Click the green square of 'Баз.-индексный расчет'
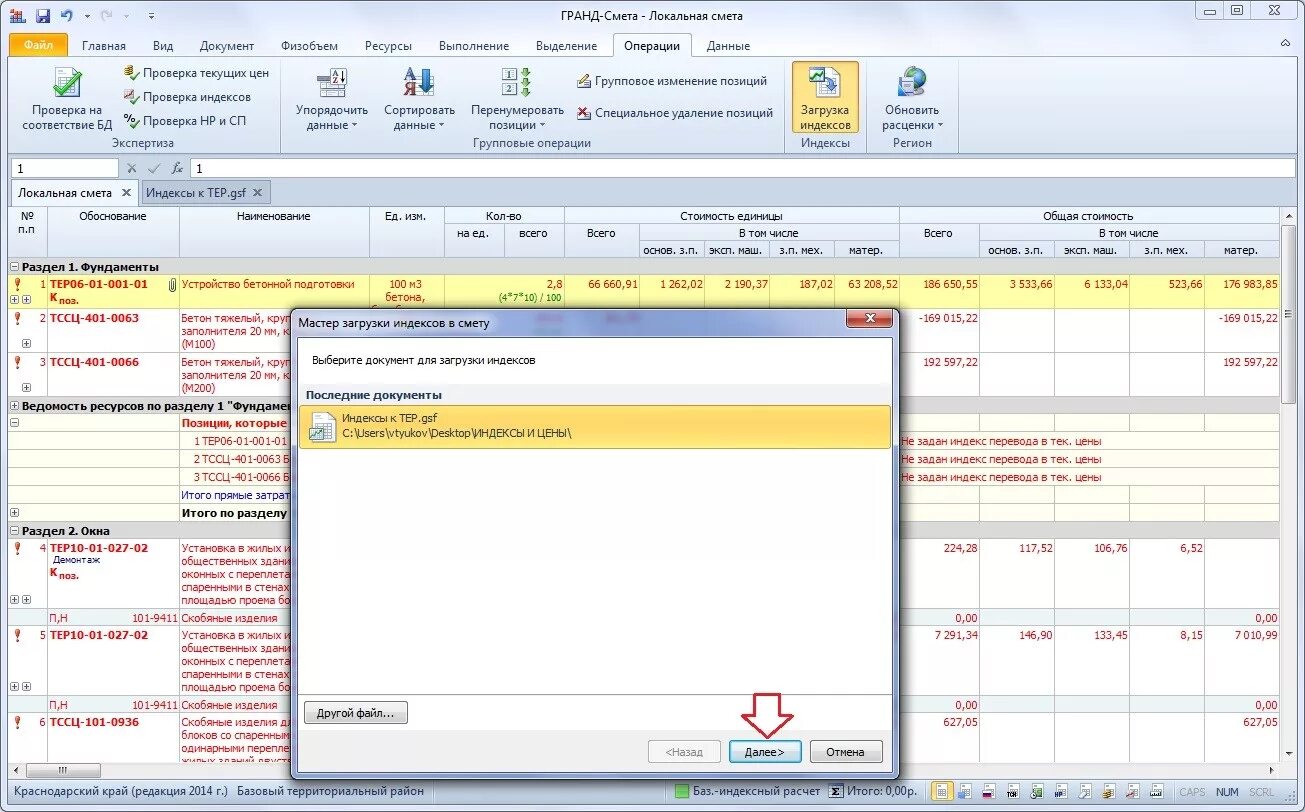This screenshot has width=1305, height=812. pos(682,791)
